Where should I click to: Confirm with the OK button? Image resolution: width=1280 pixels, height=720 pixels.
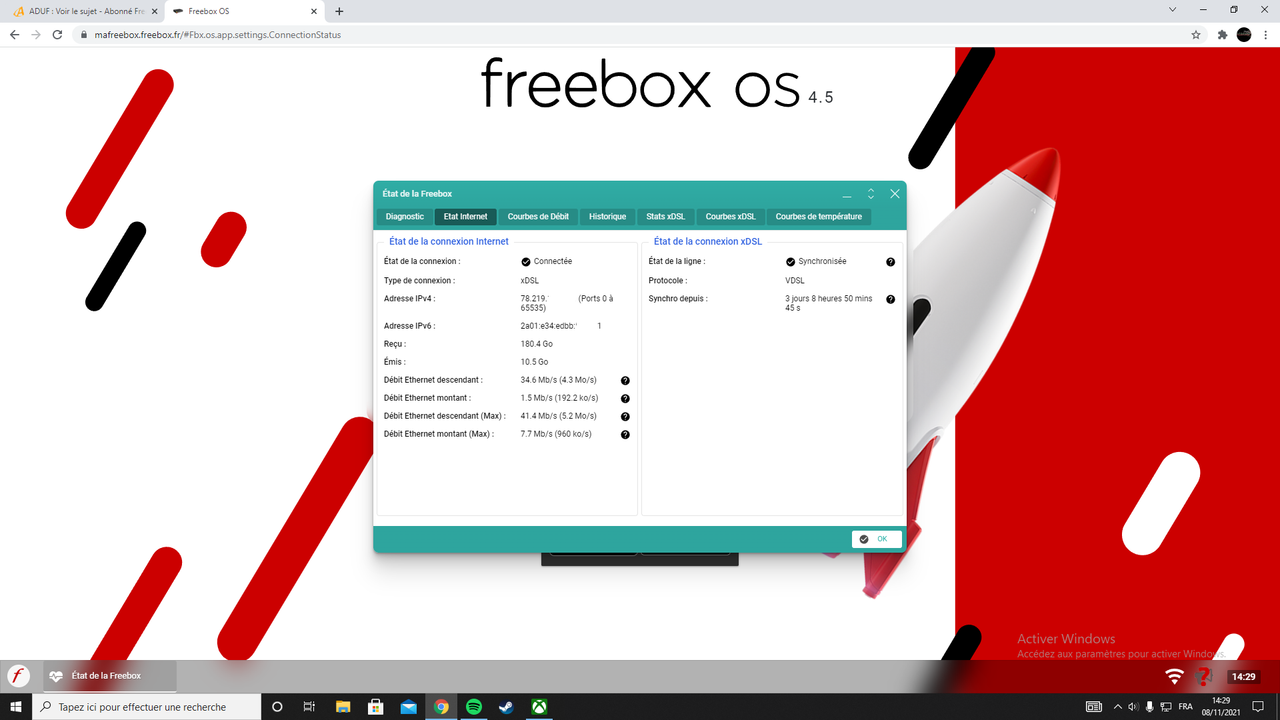coord(877,539)
